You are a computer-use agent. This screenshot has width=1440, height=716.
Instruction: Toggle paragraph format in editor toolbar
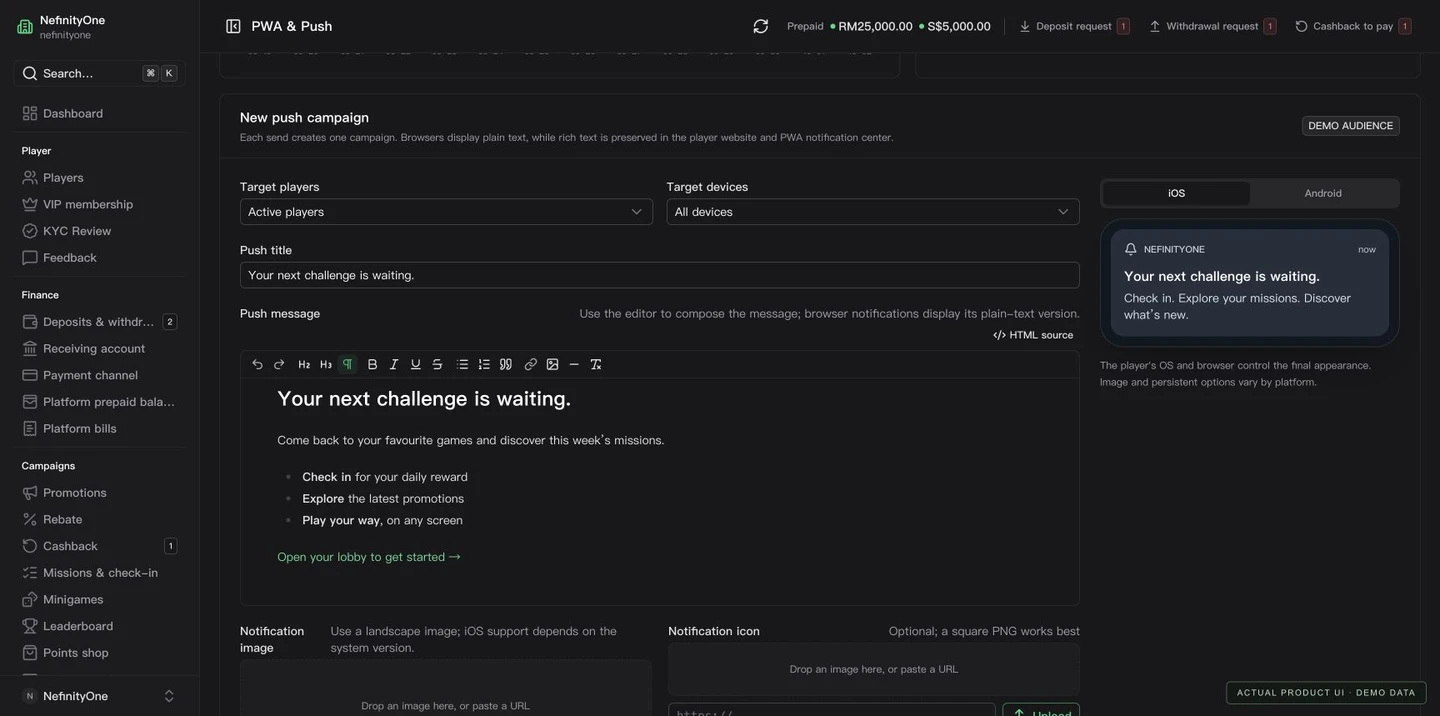tap(348, 365)
